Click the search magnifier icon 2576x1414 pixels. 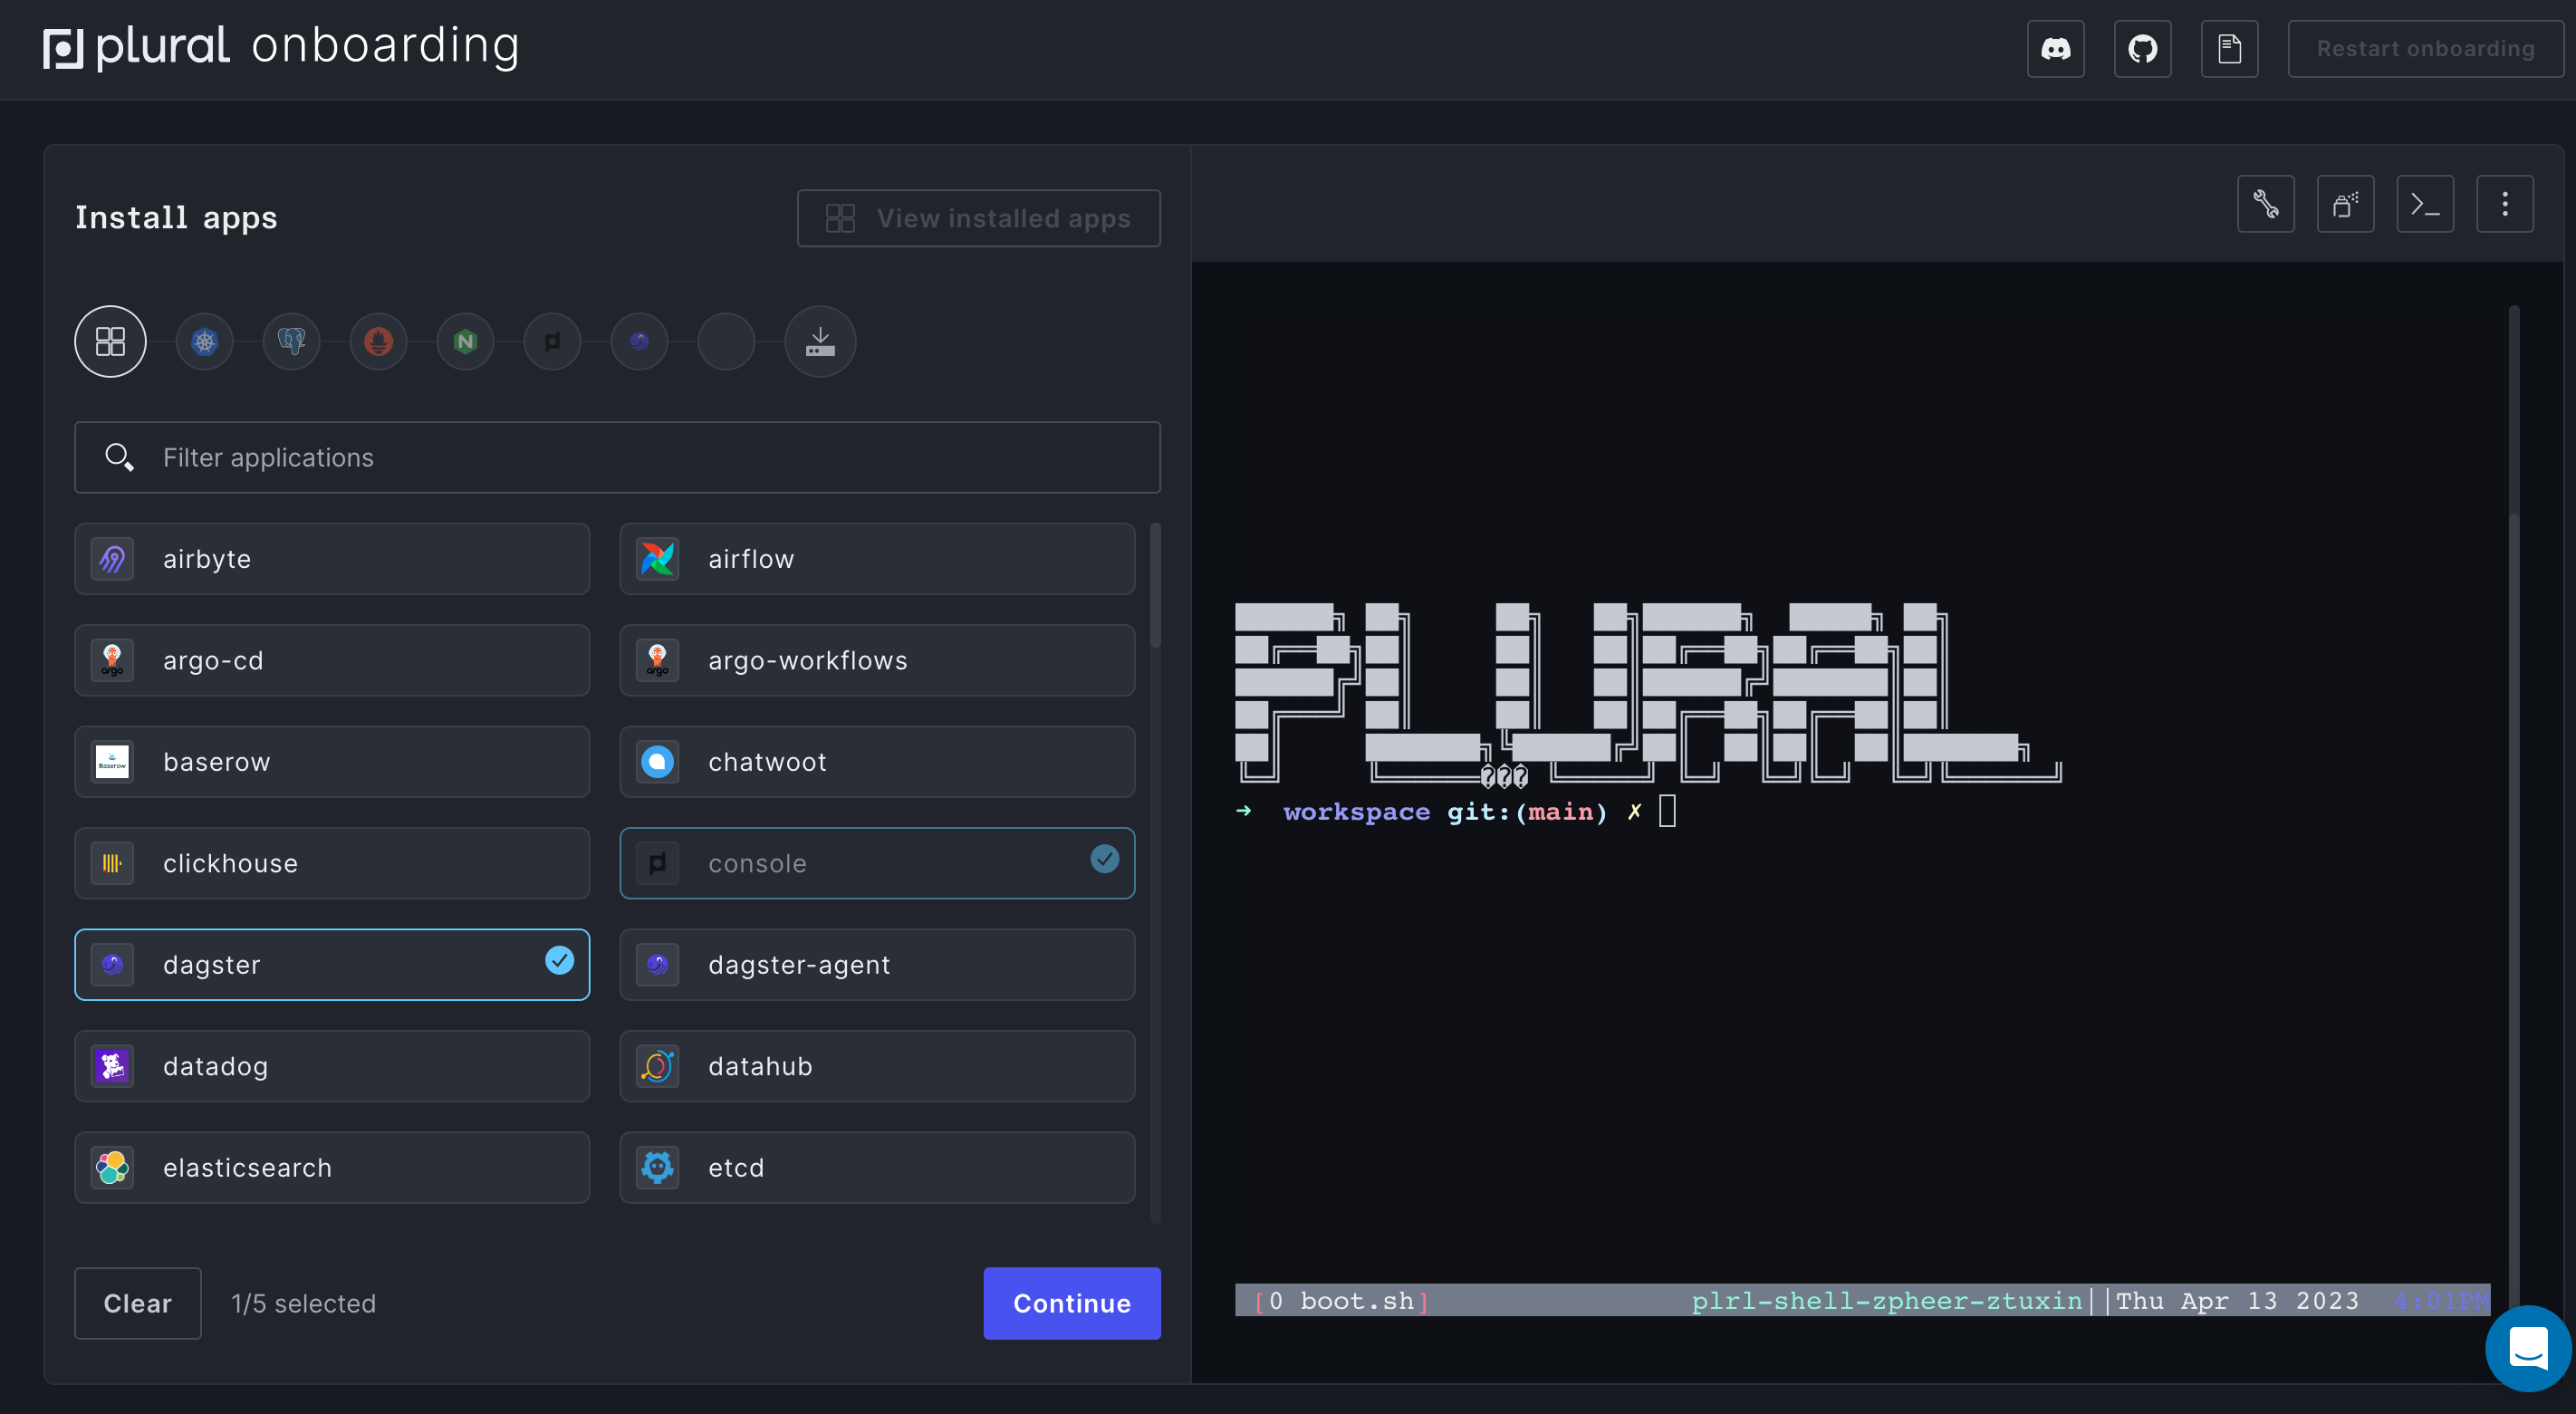(x=119, y=457)
